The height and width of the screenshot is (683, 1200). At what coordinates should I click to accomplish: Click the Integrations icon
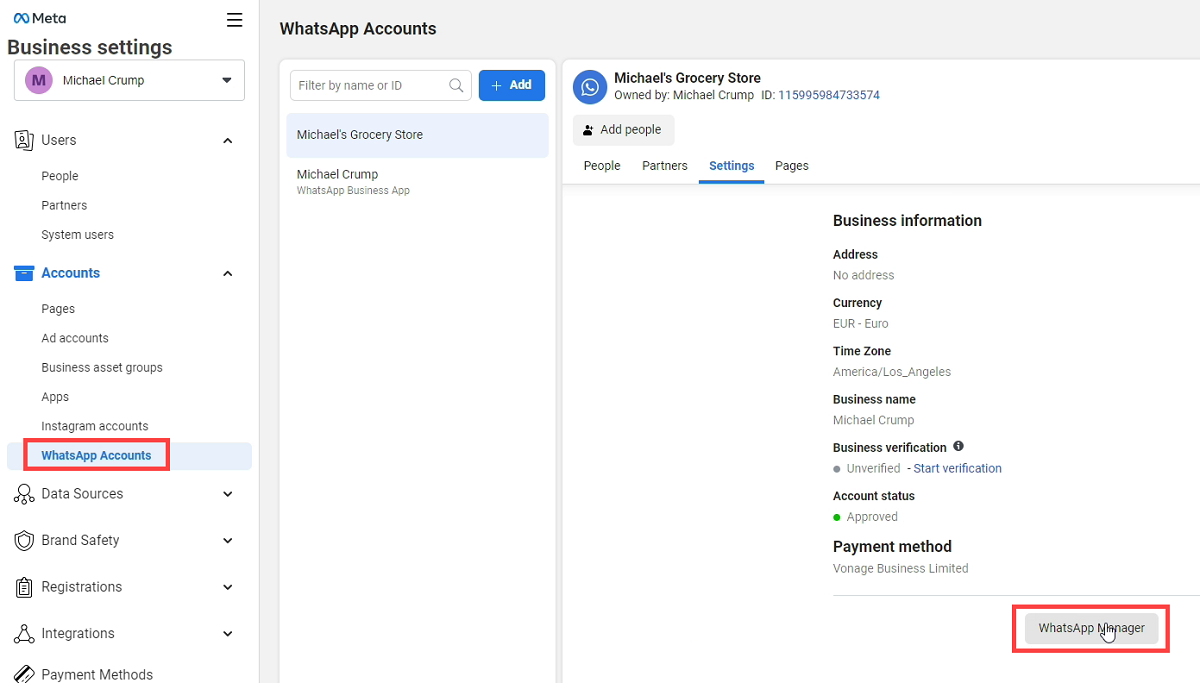pyautogui.click(x=24, y=634)
